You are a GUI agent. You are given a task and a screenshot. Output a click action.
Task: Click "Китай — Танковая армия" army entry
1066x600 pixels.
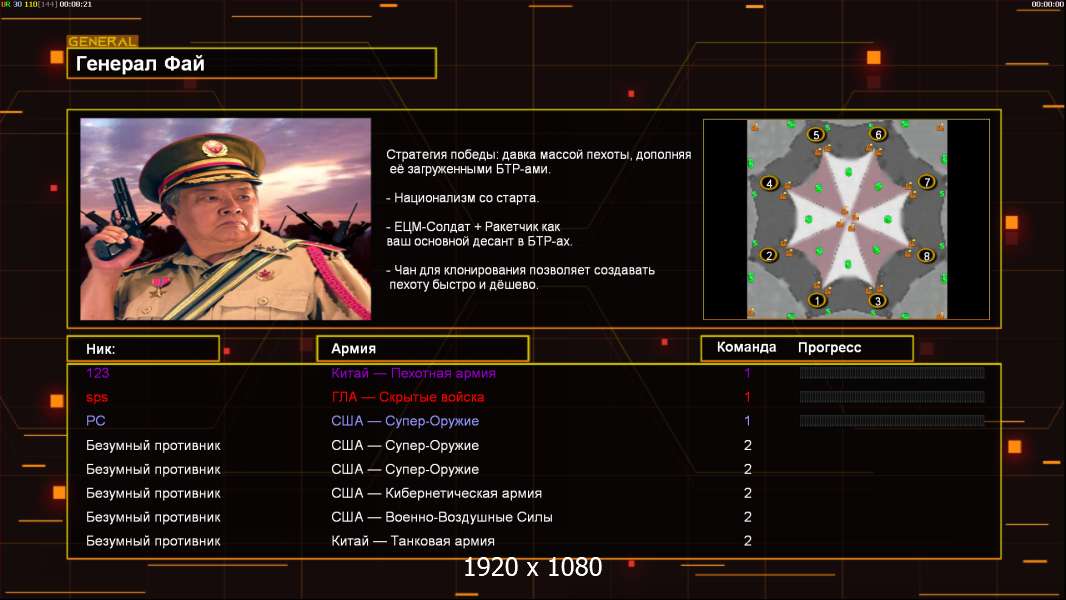coord(413,541)
